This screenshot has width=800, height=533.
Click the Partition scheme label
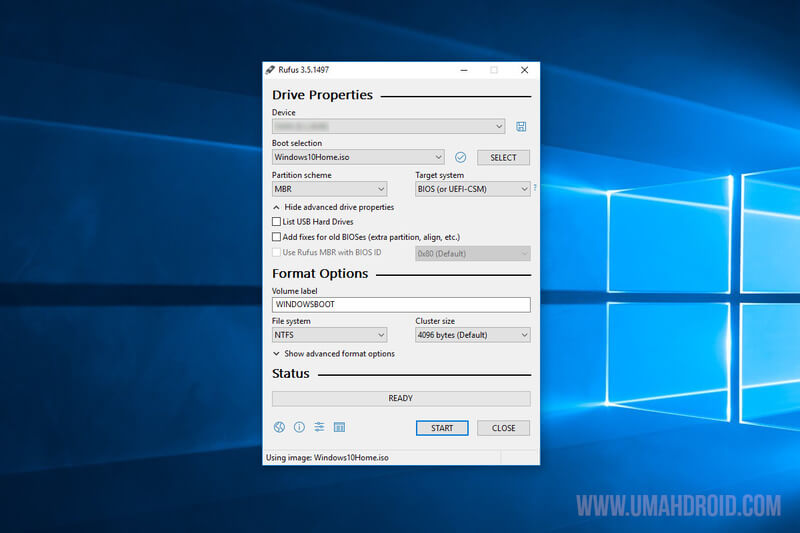[x=302, y=175]
